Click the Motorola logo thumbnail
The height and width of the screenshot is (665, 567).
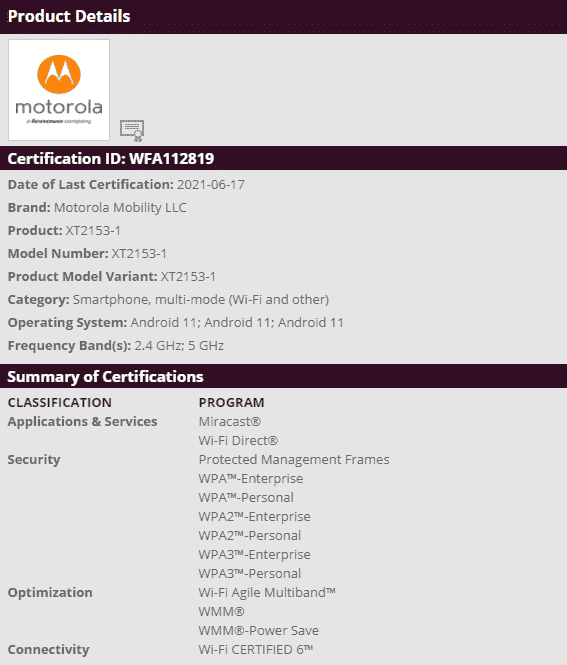pos(59,90)
